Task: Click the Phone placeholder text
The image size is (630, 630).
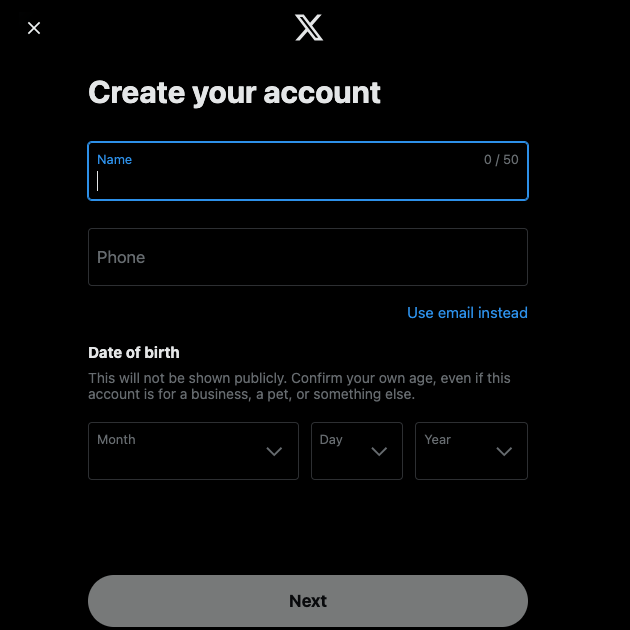Action: (121, 257)
